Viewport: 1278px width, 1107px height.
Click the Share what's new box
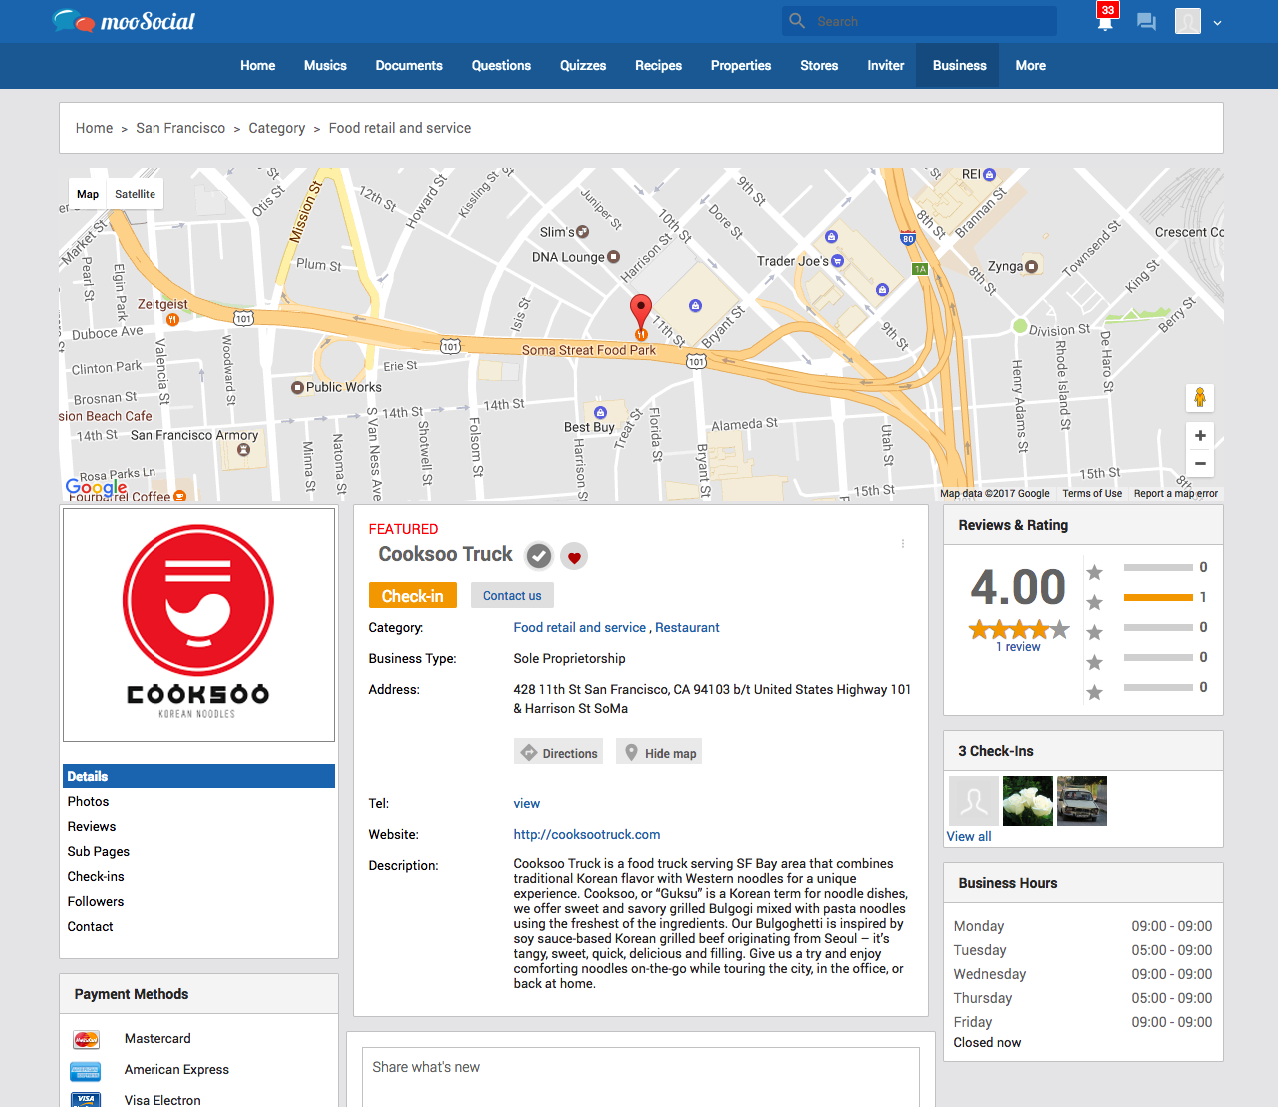641,1077
